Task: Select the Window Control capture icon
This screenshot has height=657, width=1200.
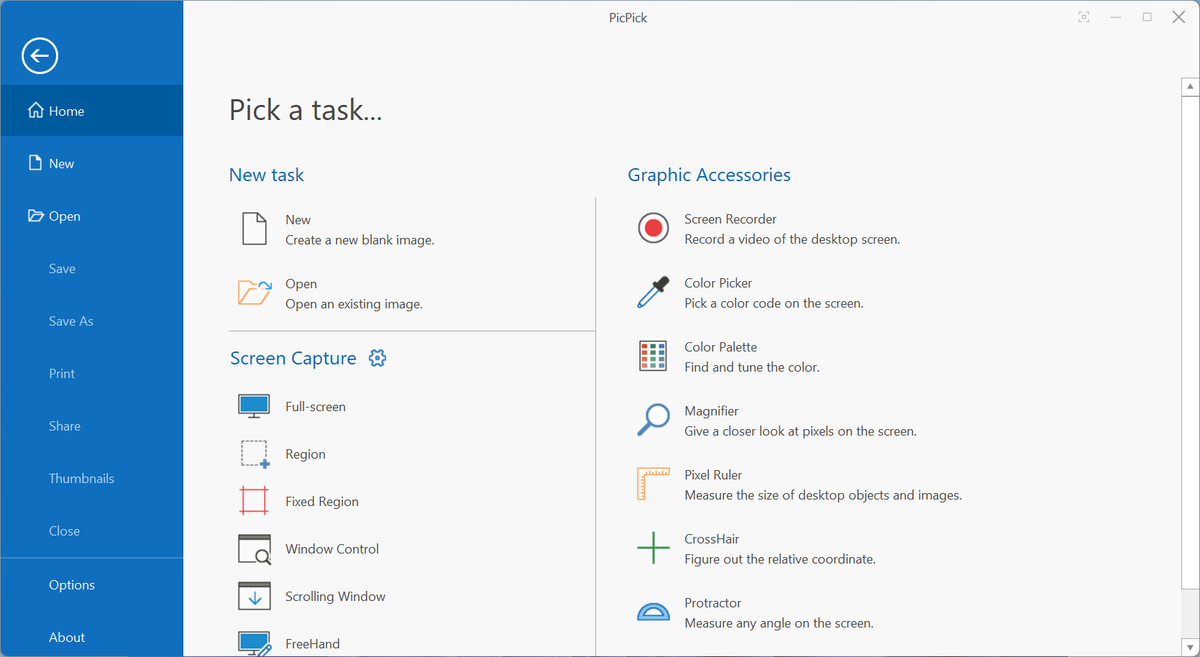Action: (x=254, y=549)
